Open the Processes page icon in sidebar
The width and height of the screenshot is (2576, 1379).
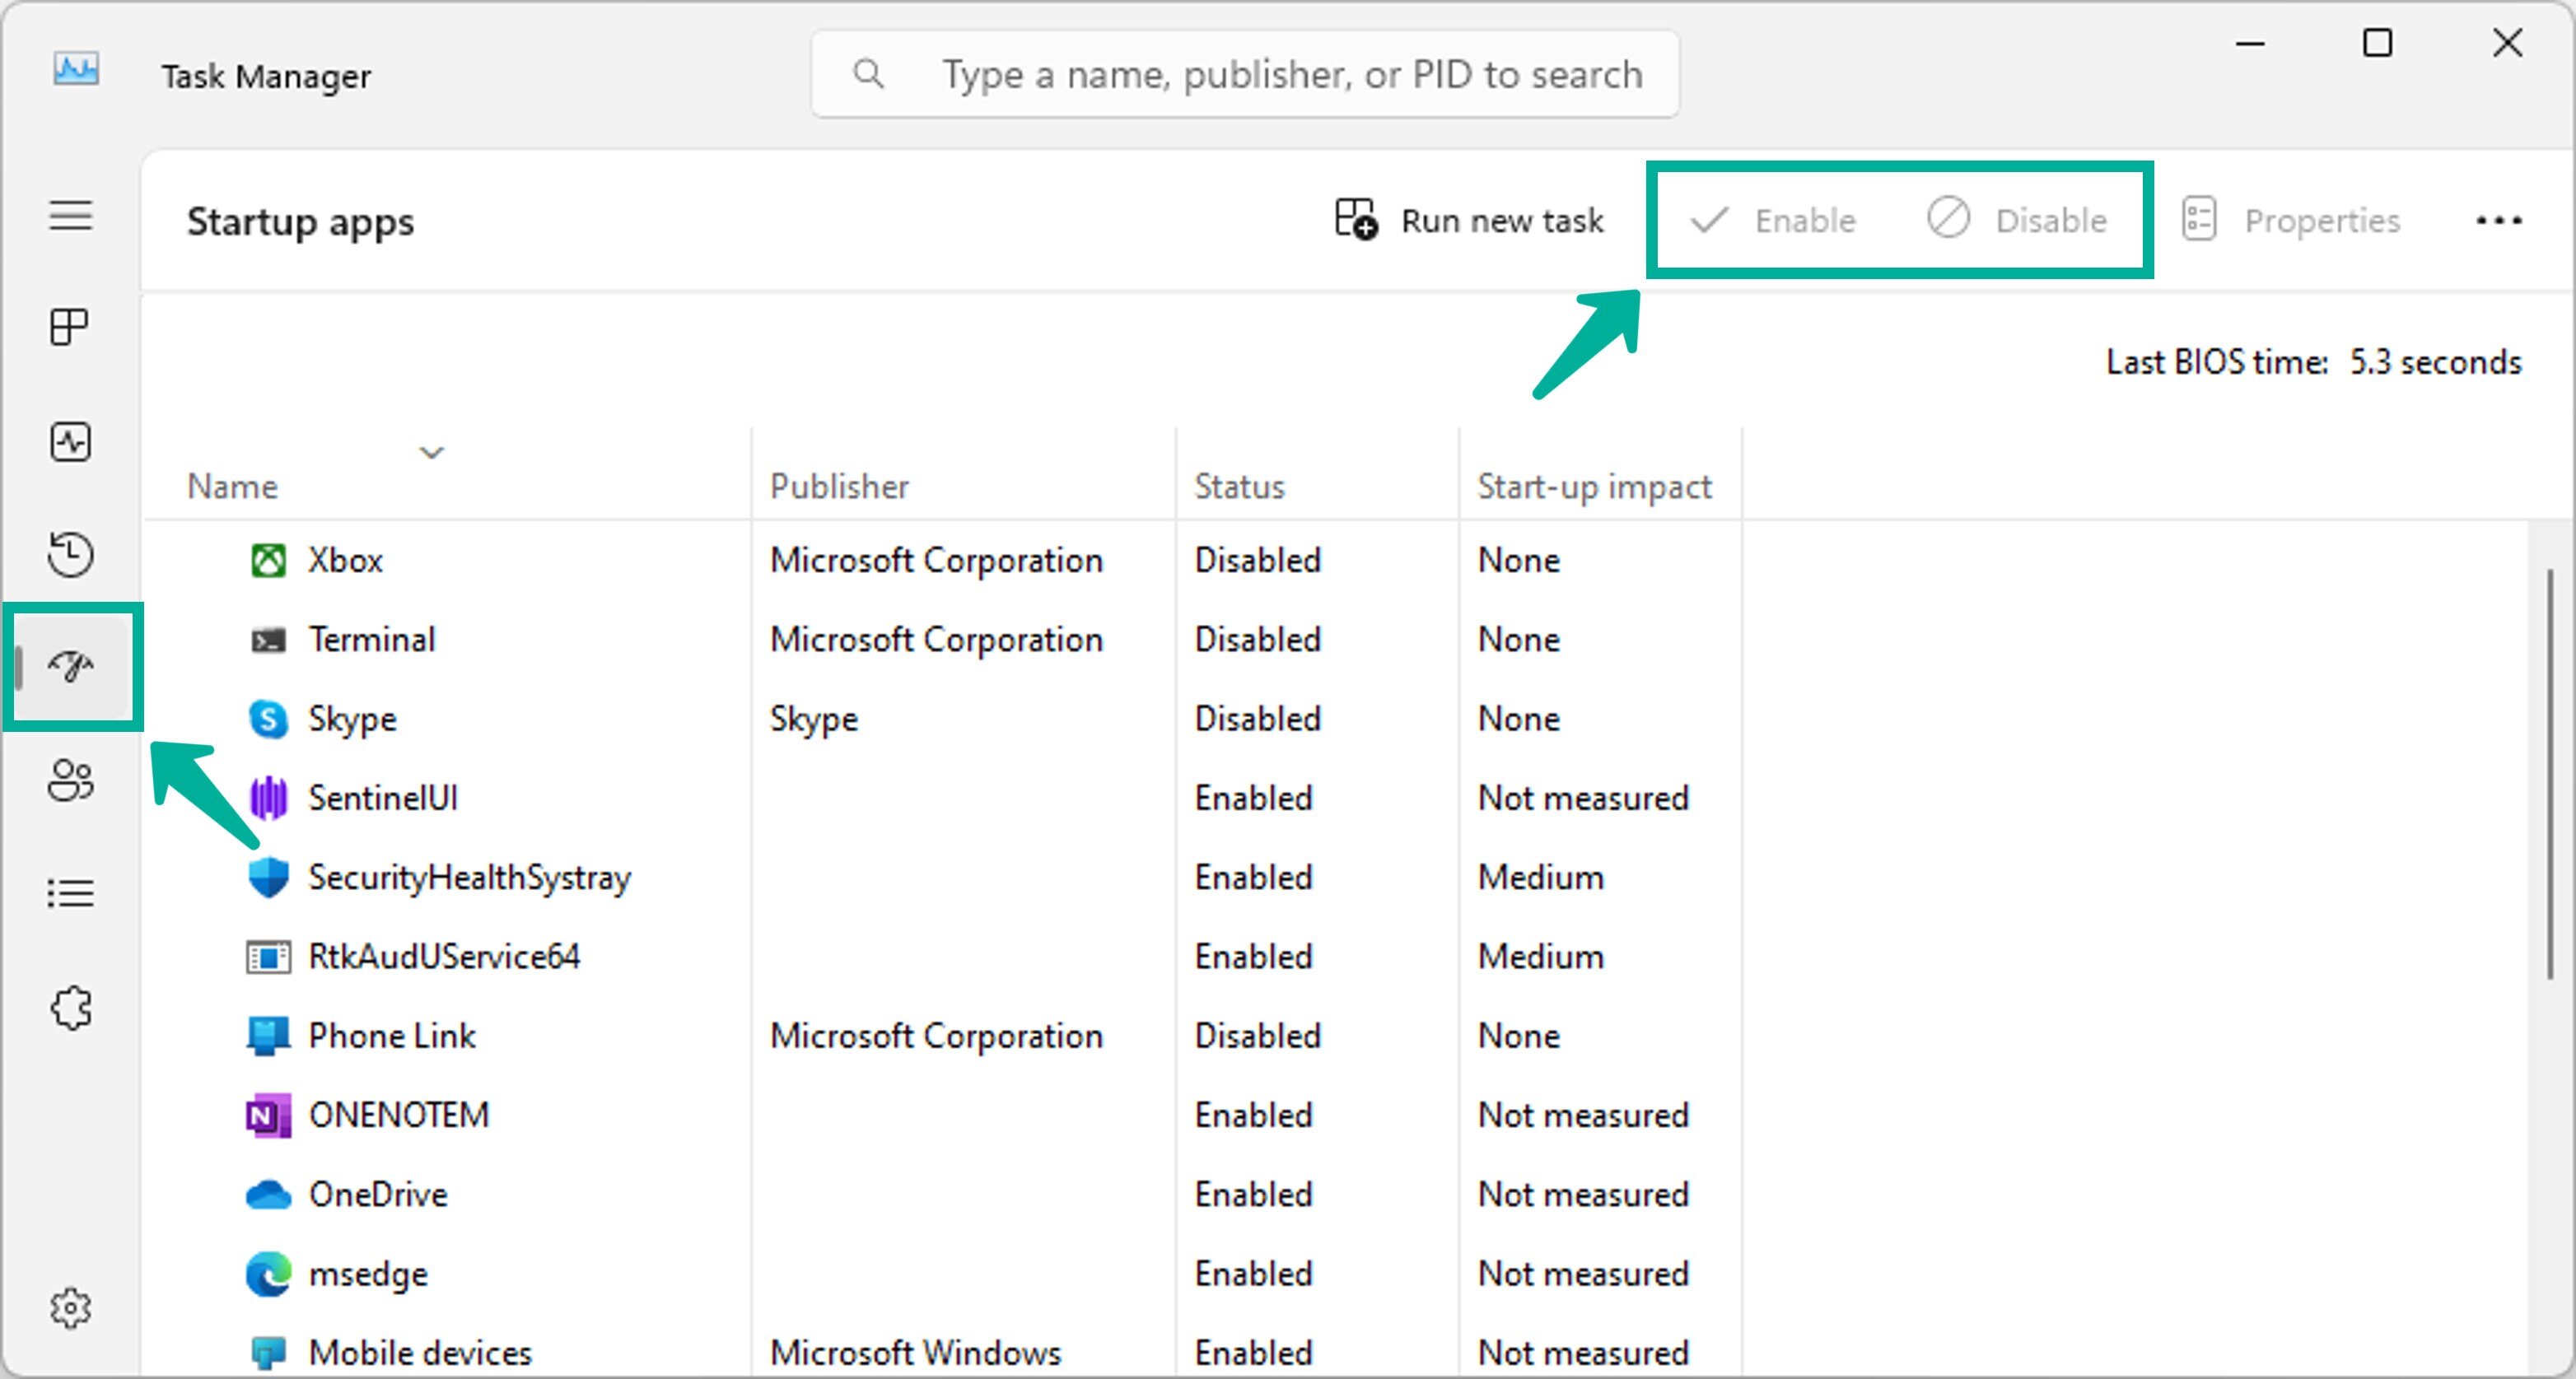70,327
